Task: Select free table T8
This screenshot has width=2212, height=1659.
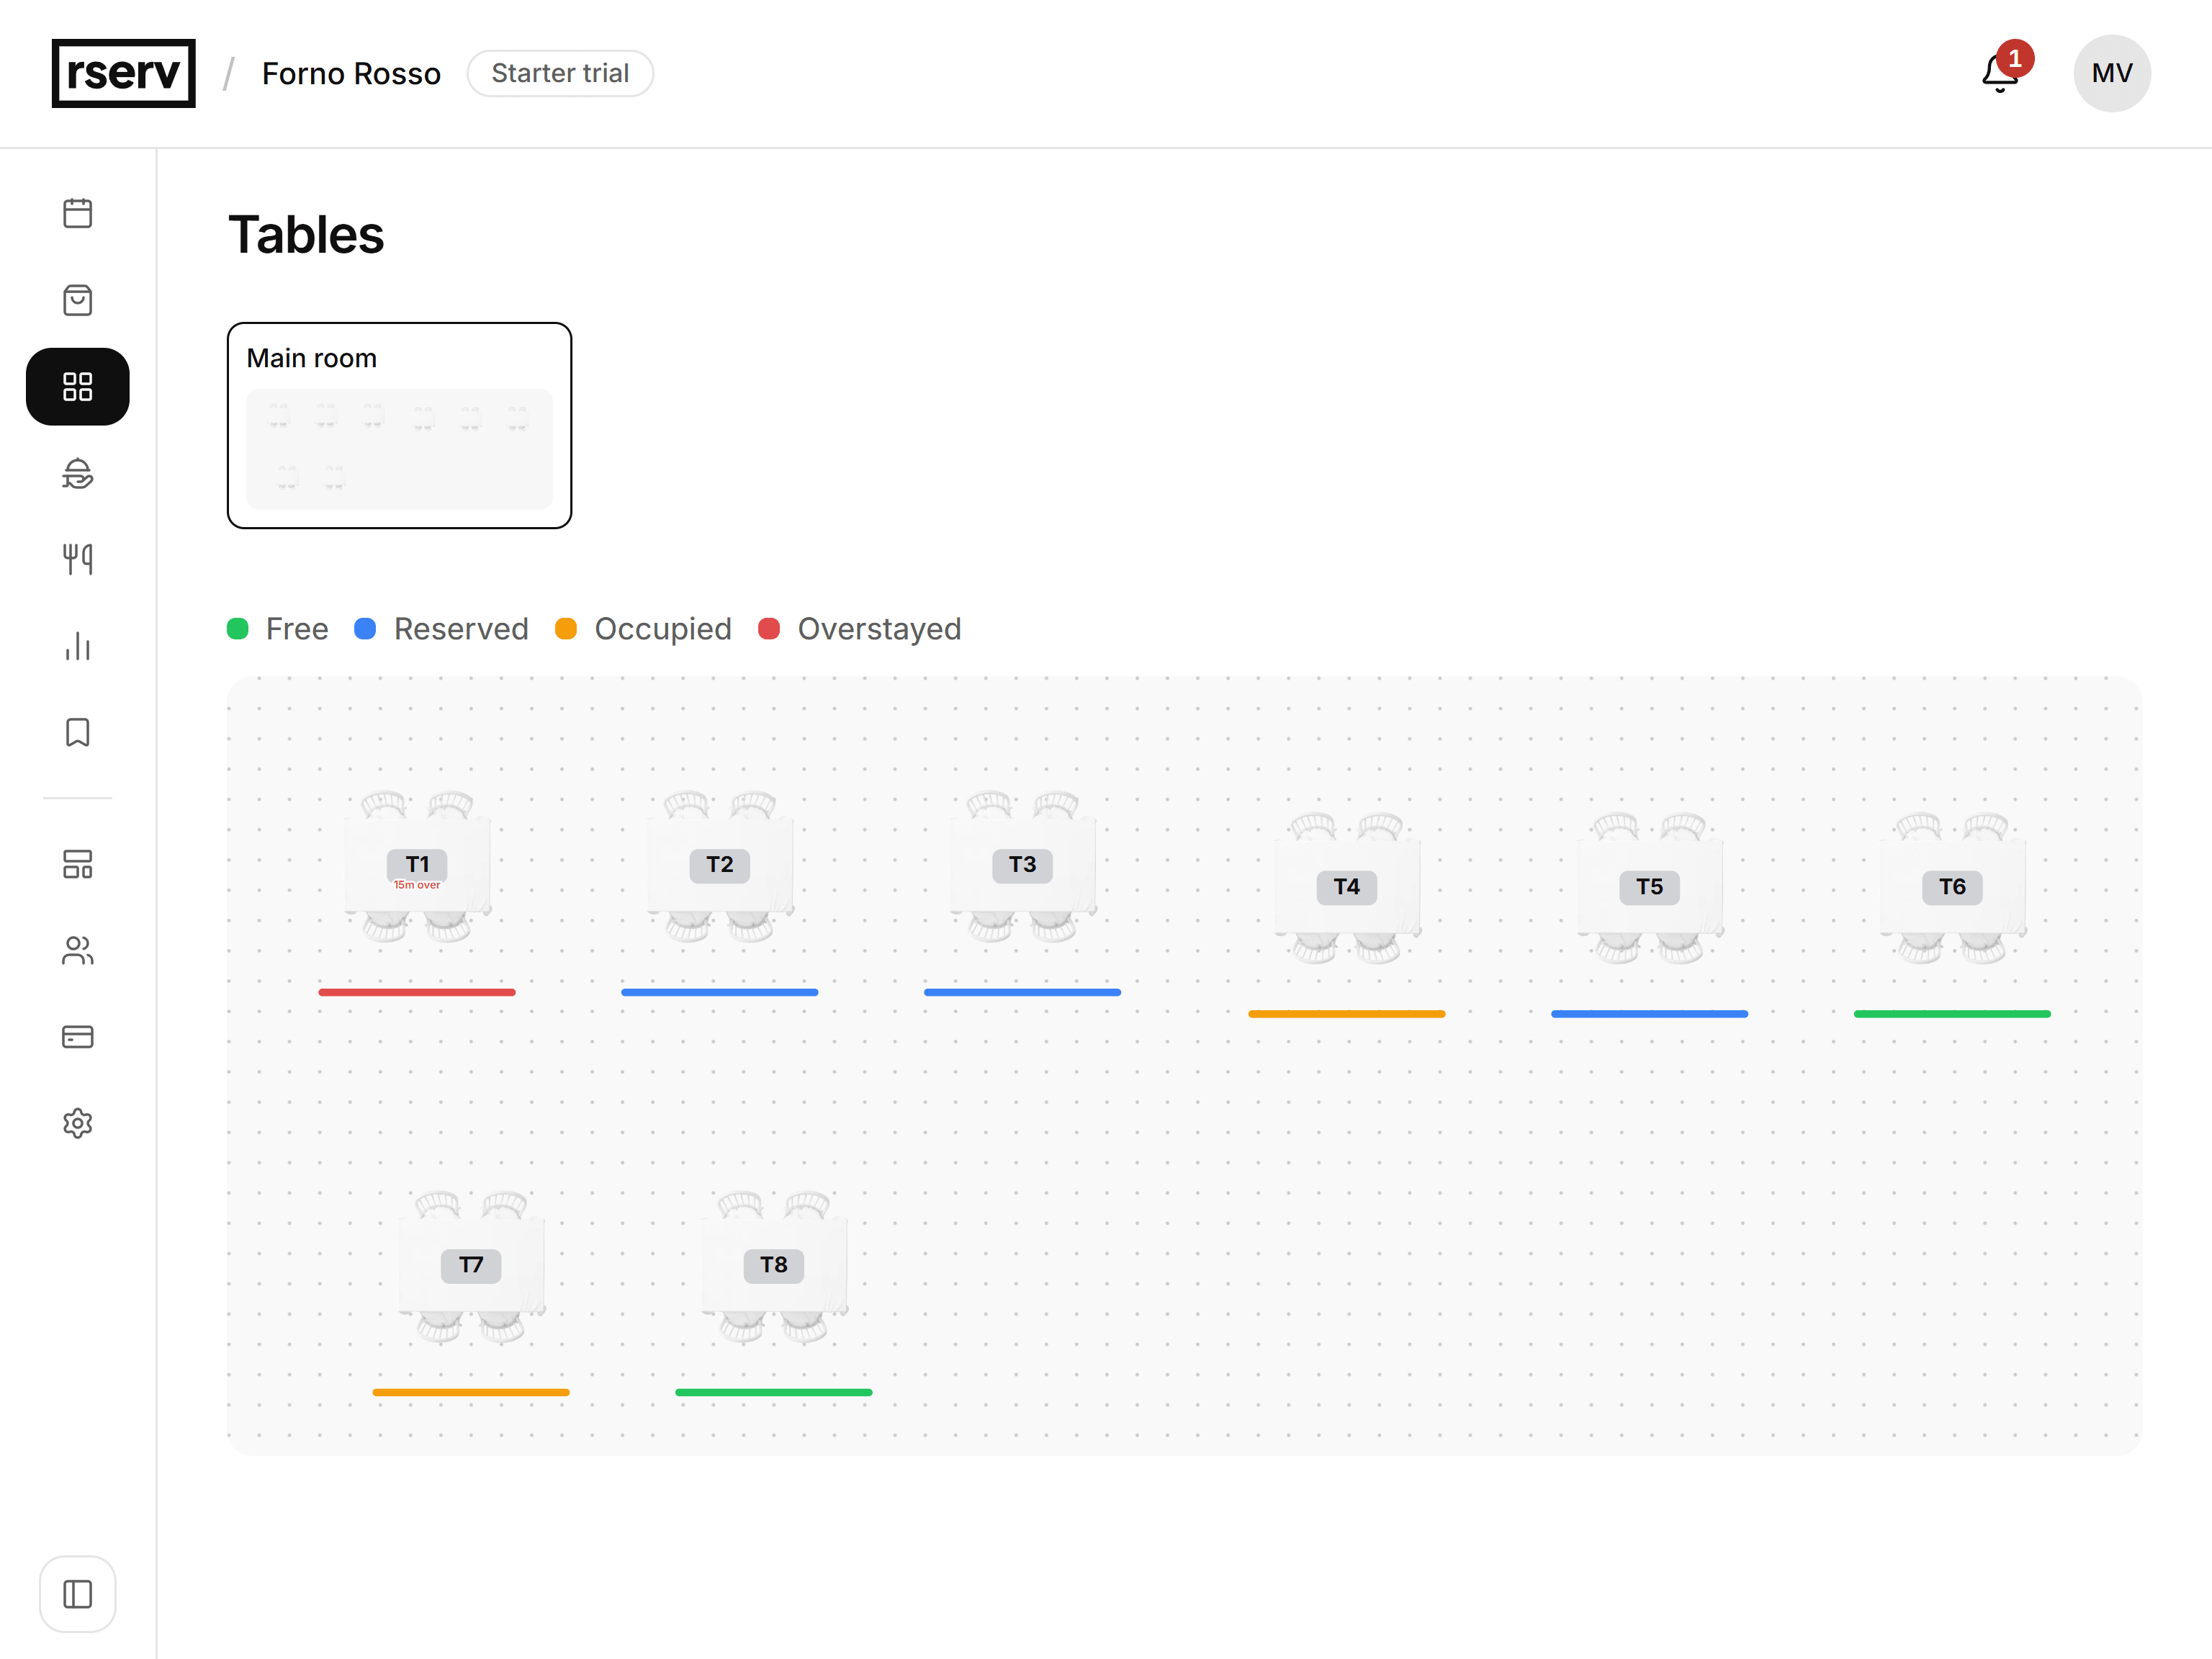Action: click(x=773, y=1266)
